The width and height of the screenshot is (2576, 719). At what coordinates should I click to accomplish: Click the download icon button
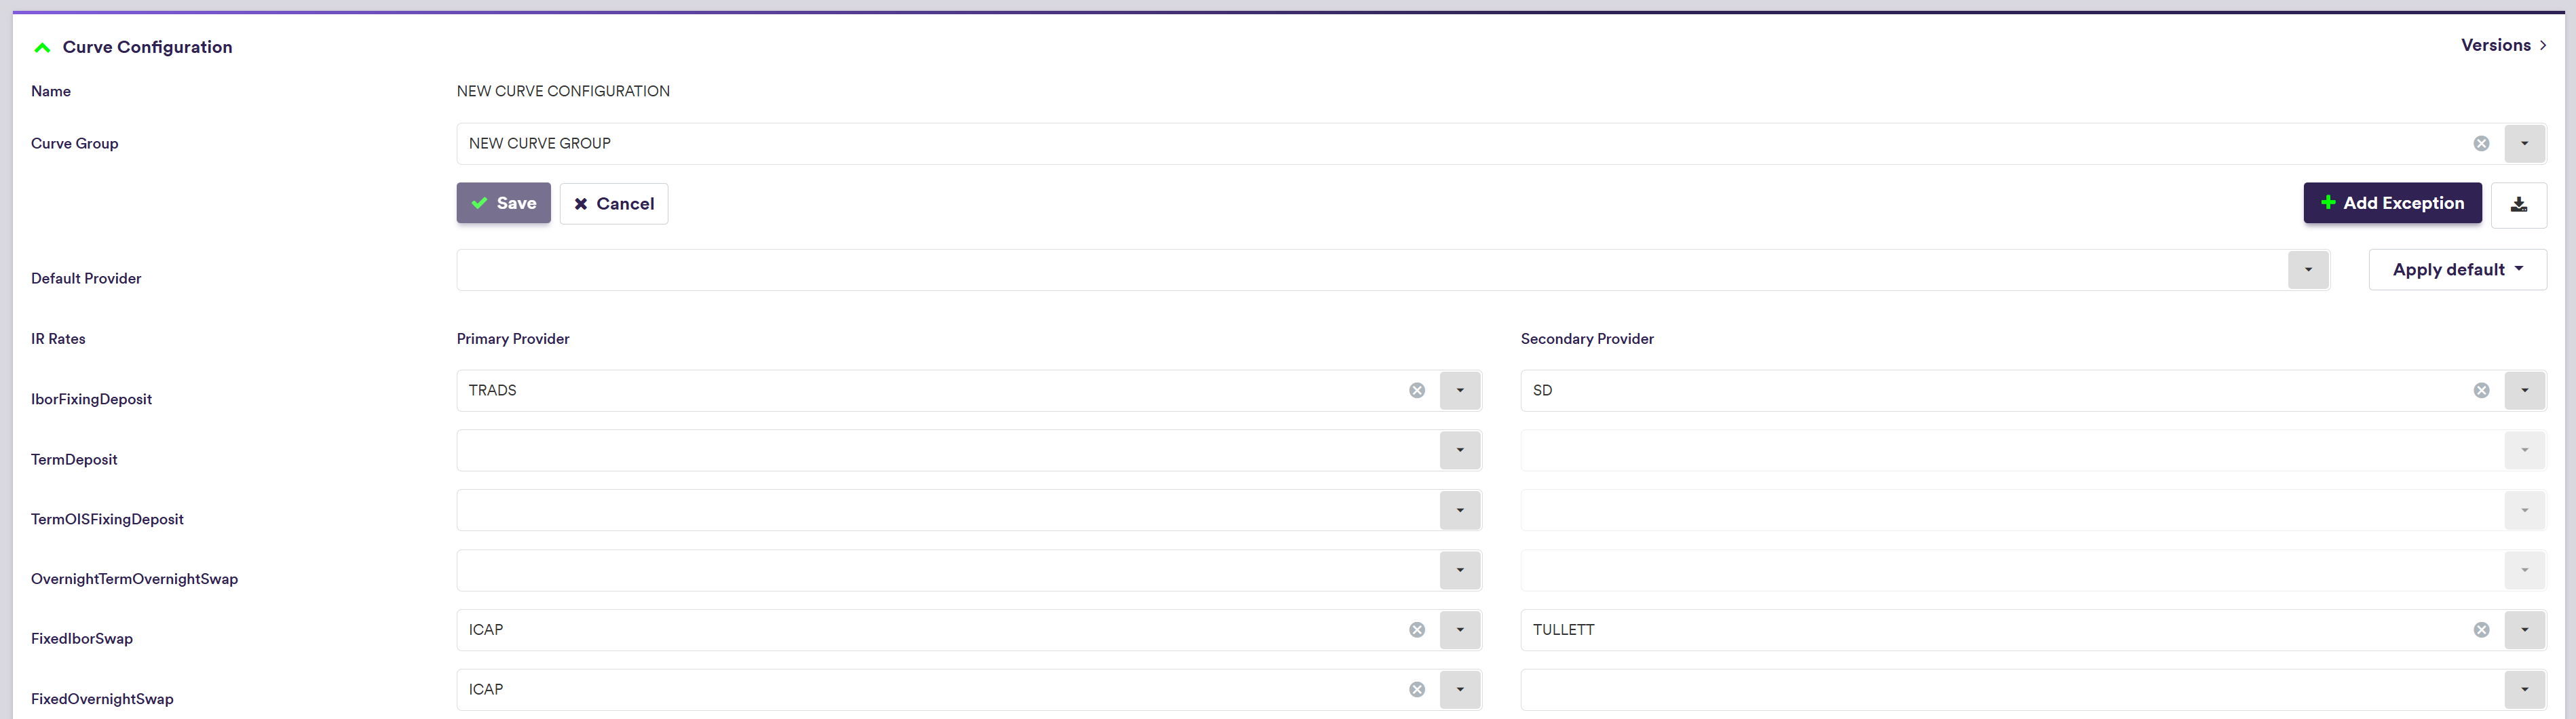[x=2518, y=204]
